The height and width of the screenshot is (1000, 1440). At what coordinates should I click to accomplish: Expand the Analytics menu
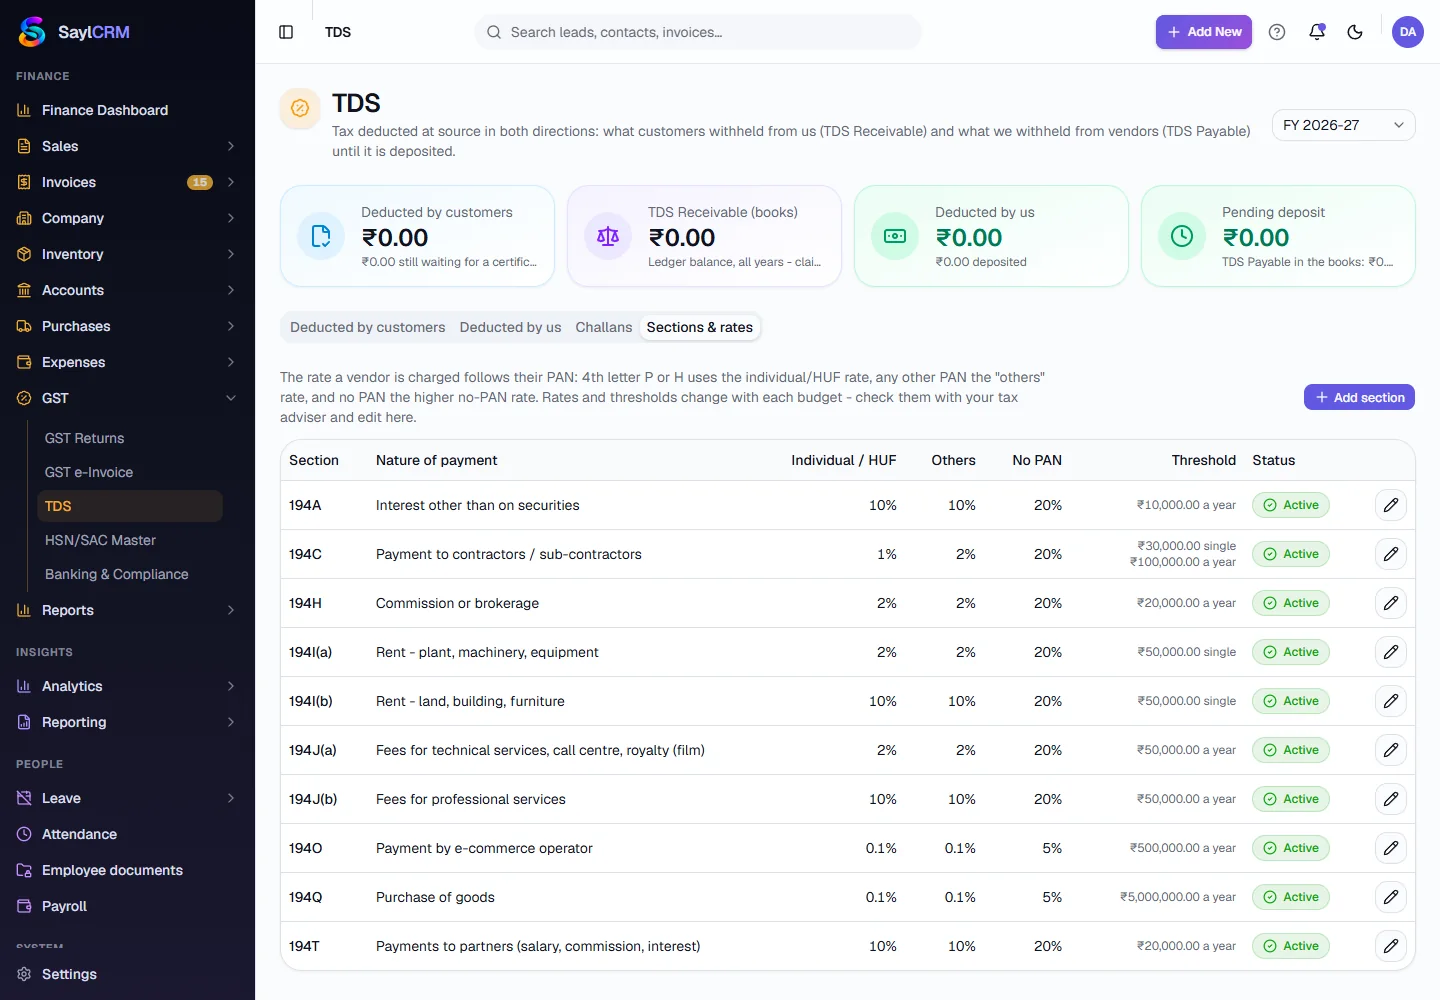(x=127, y=686)
